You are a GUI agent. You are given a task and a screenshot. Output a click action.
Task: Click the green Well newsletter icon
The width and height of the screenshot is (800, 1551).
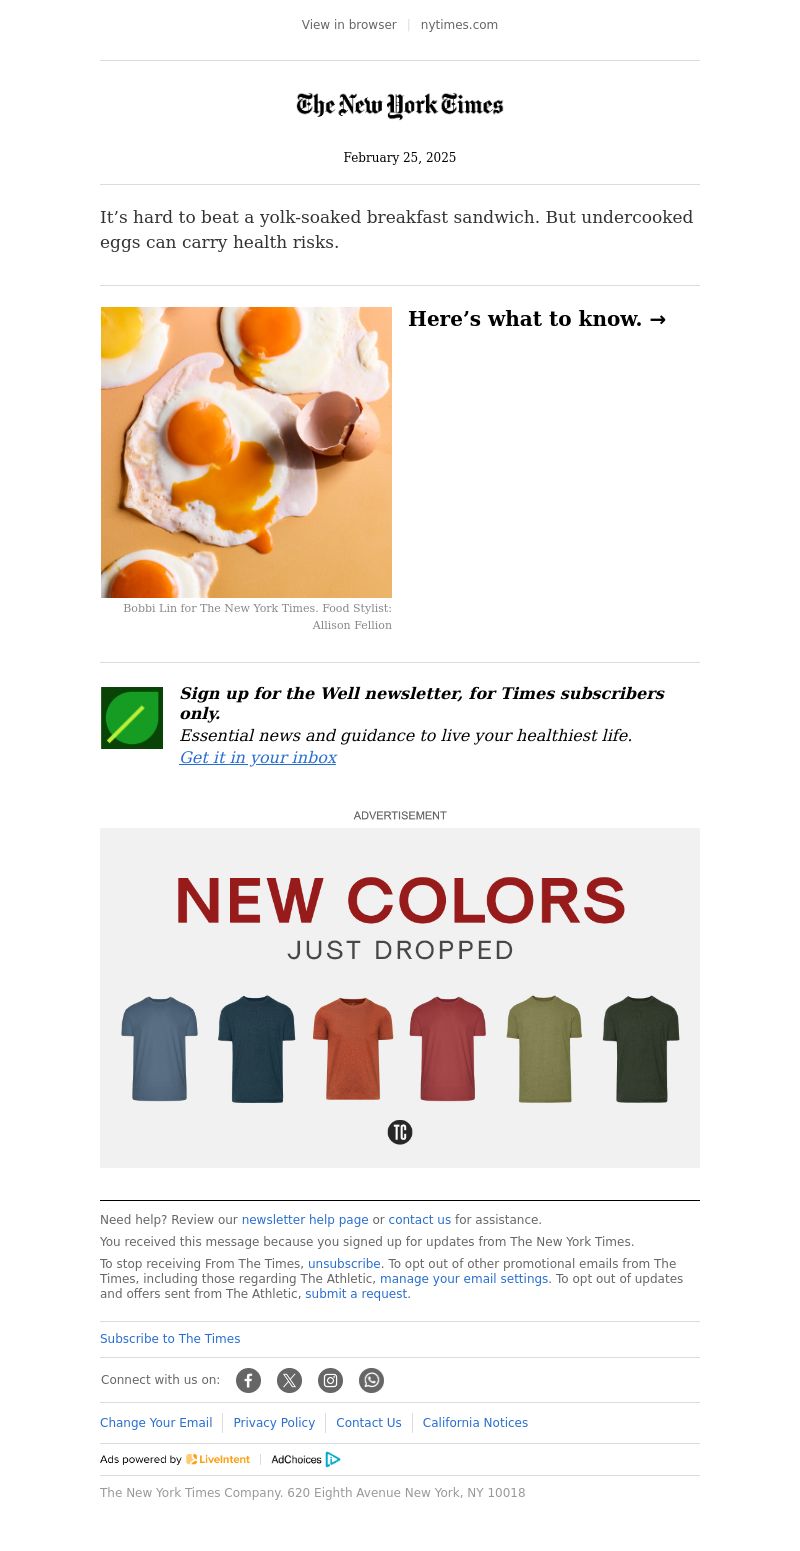[x=132, y=718]
